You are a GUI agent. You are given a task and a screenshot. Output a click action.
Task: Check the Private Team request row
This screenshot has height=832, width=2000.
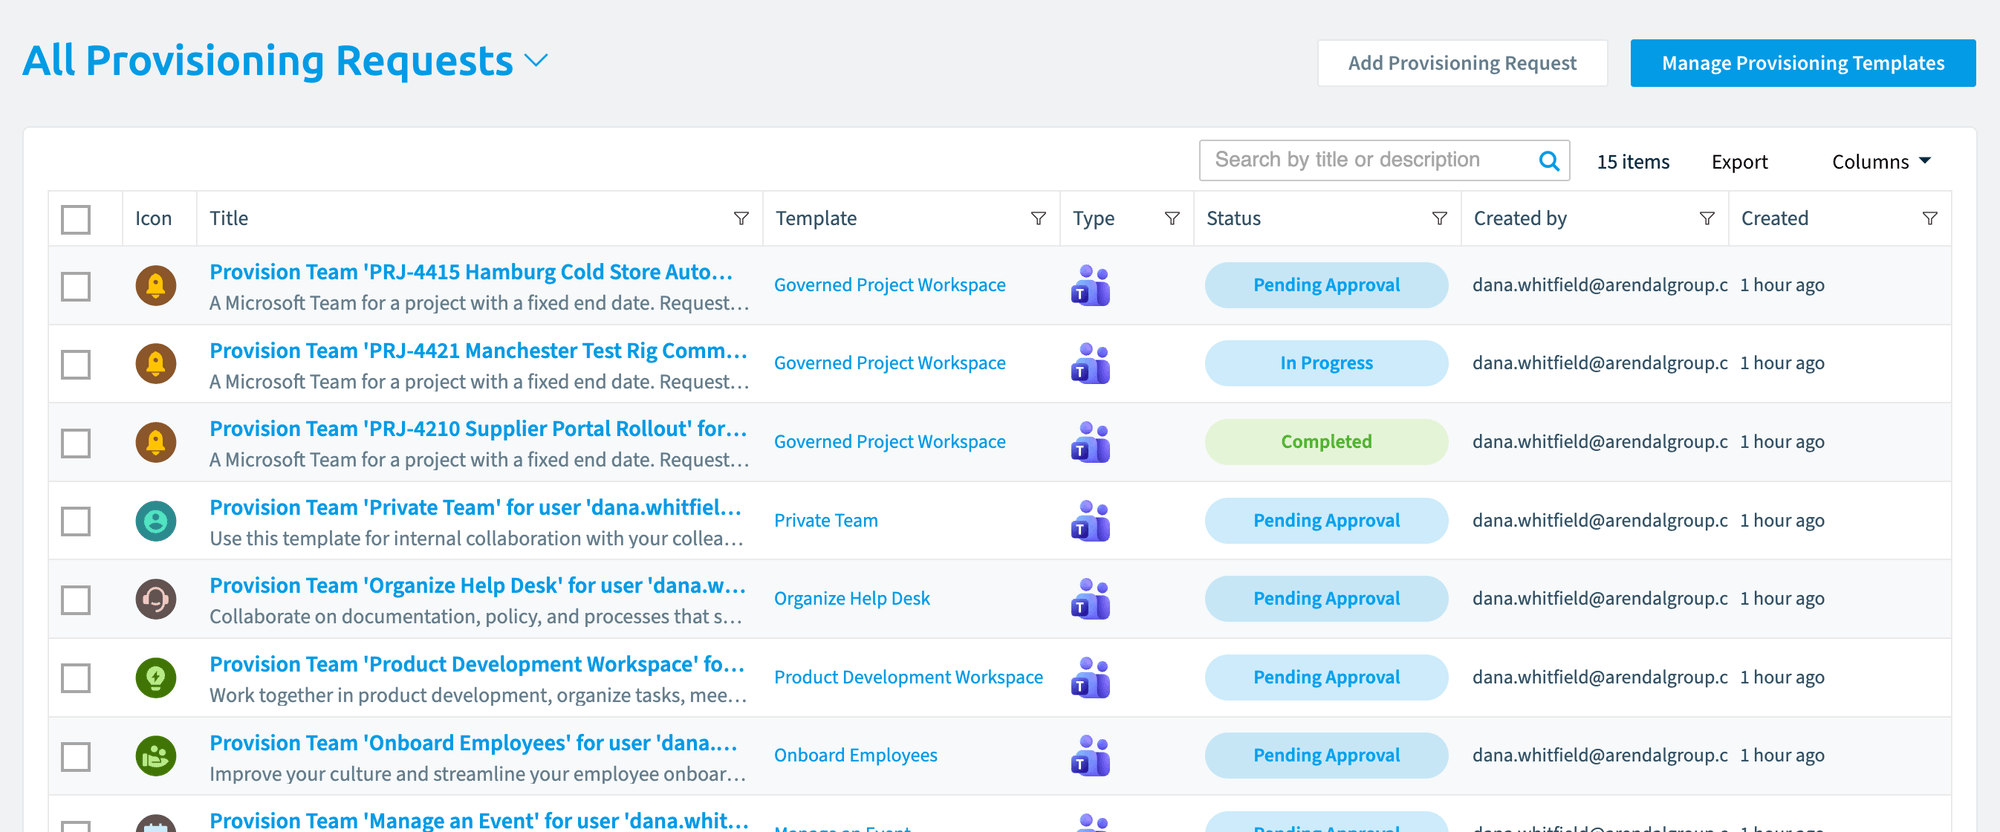[x=76, y=521]
